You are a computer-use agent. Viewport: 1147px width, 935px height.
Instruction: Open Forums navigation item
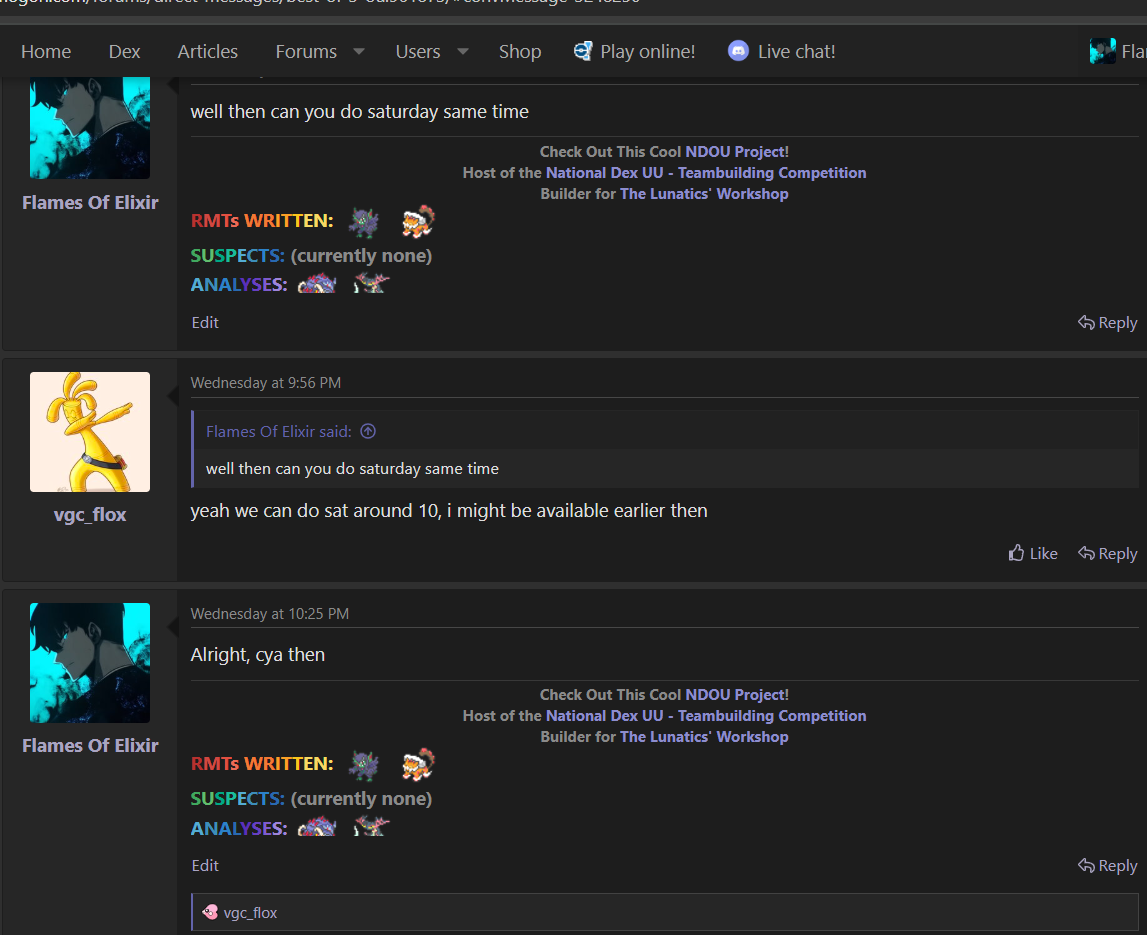306,51
